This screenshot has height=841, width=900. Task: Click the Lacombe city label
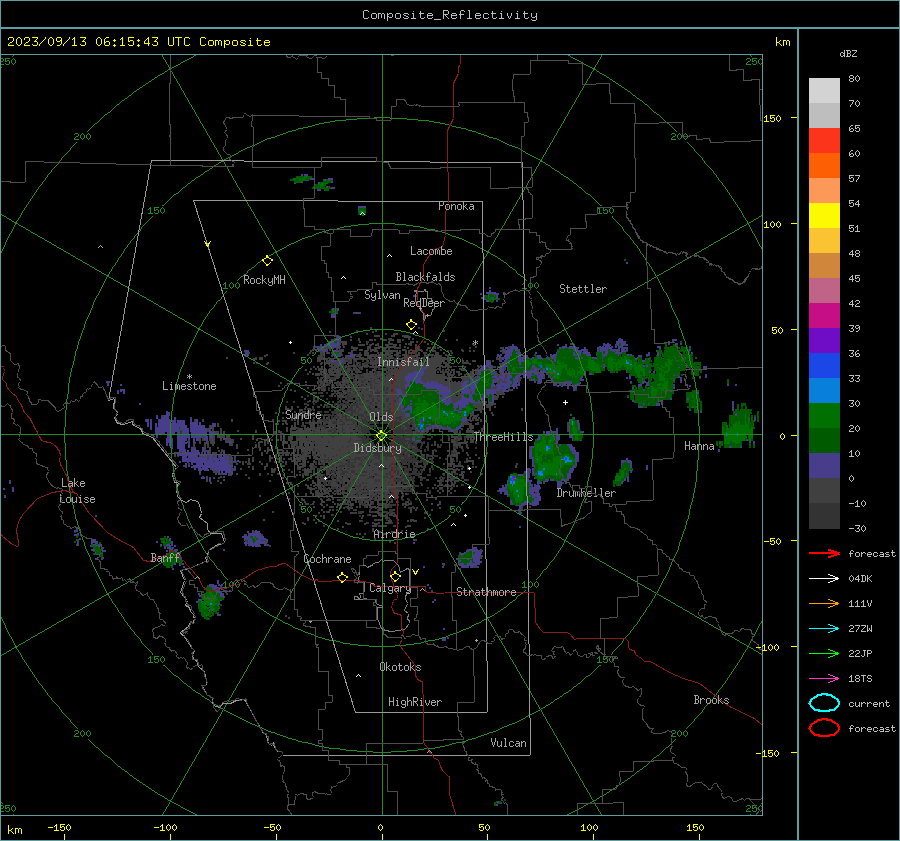(431, 251)
